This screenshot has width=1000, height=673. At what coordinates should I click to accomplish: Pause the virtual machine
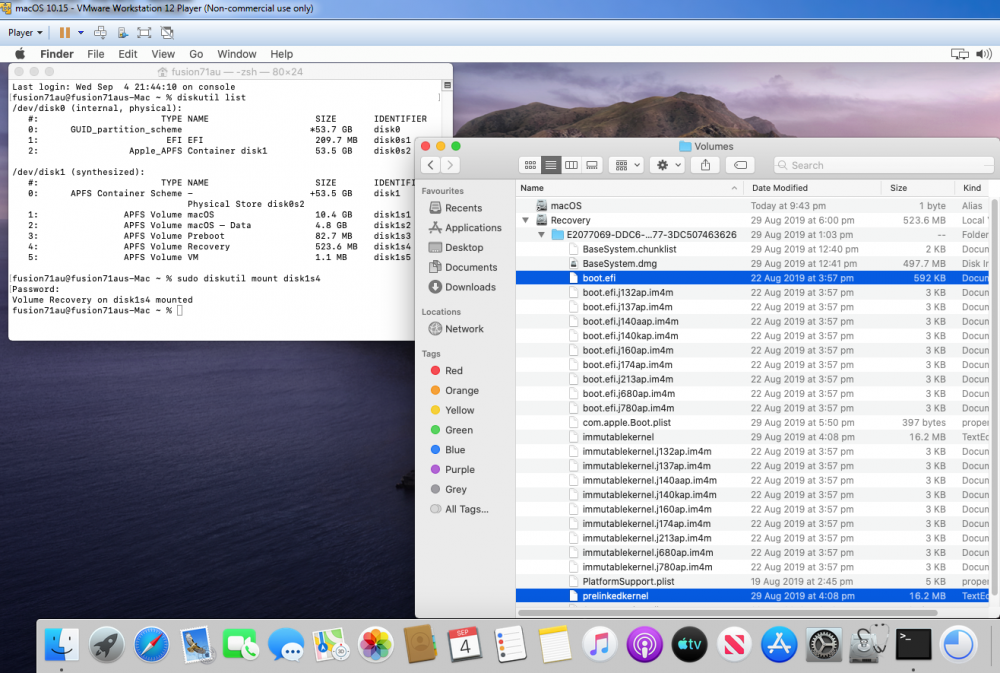pos(64,33)
